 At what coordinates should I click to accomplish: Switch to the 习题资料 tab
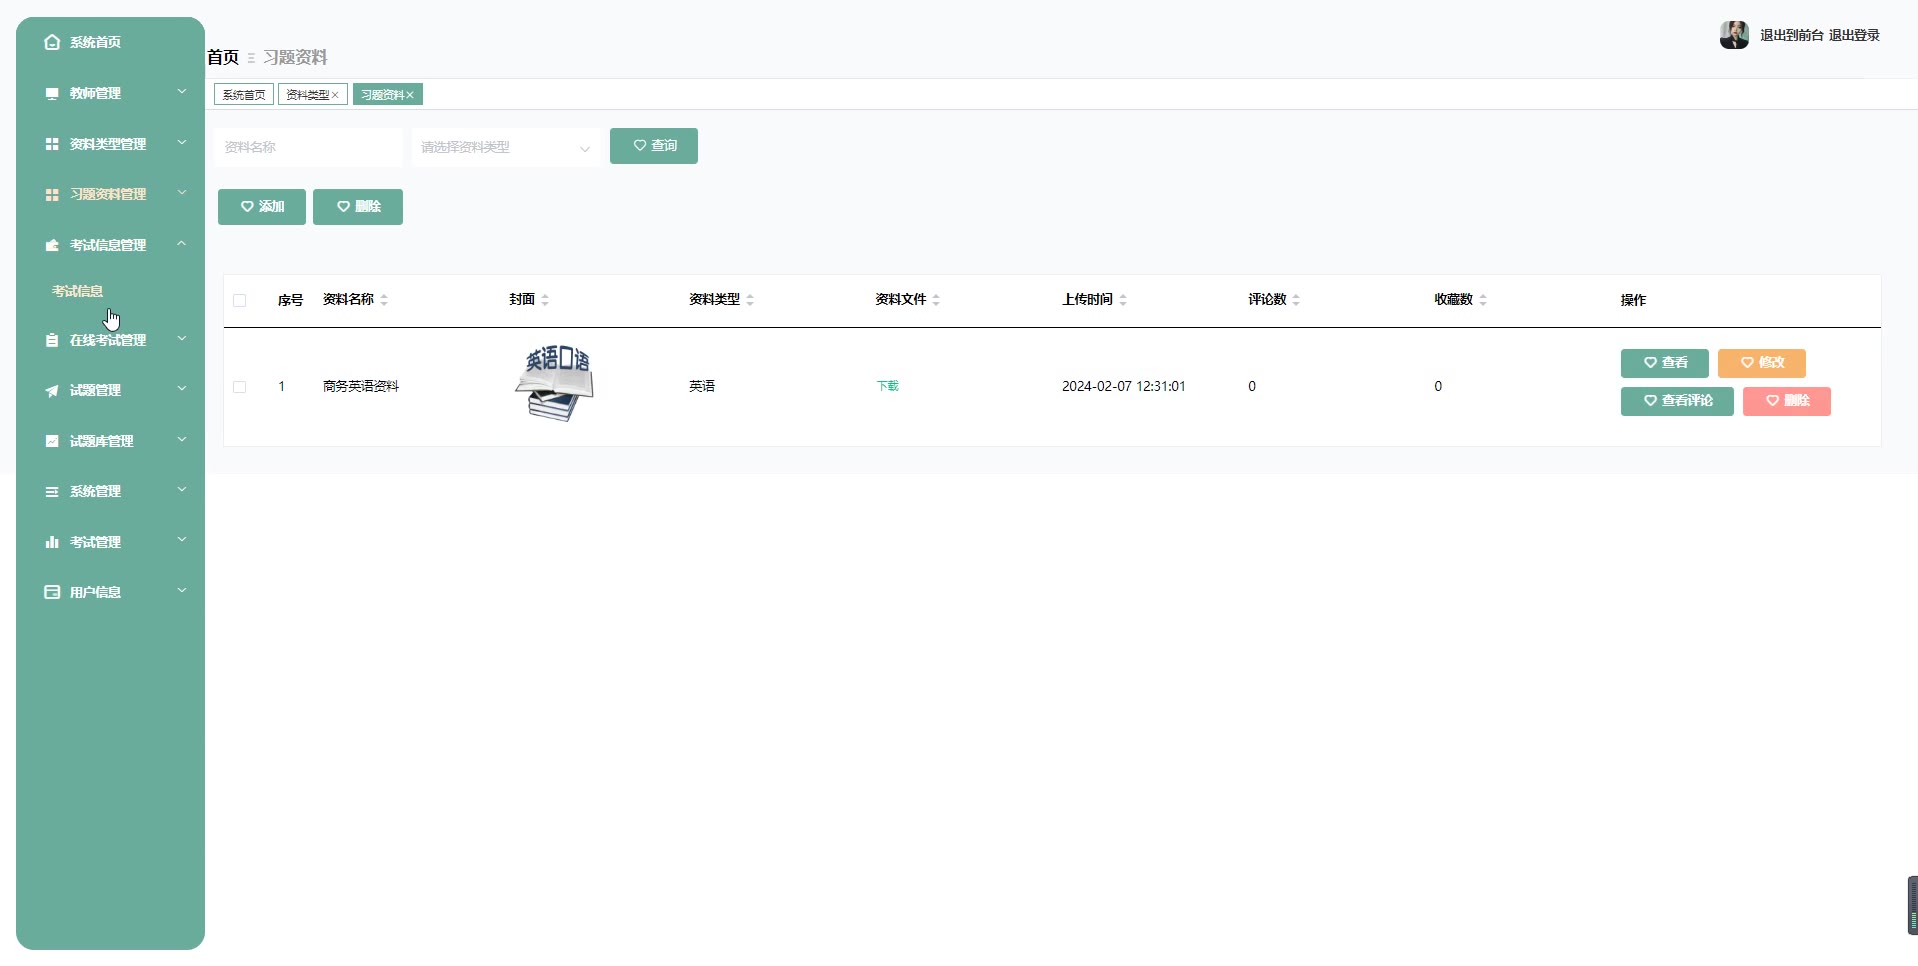[382, 95]
